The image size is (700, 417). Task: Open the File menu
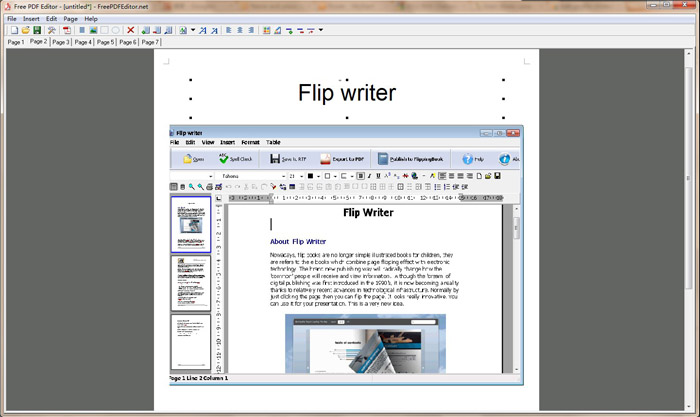(x=12, y=19)
